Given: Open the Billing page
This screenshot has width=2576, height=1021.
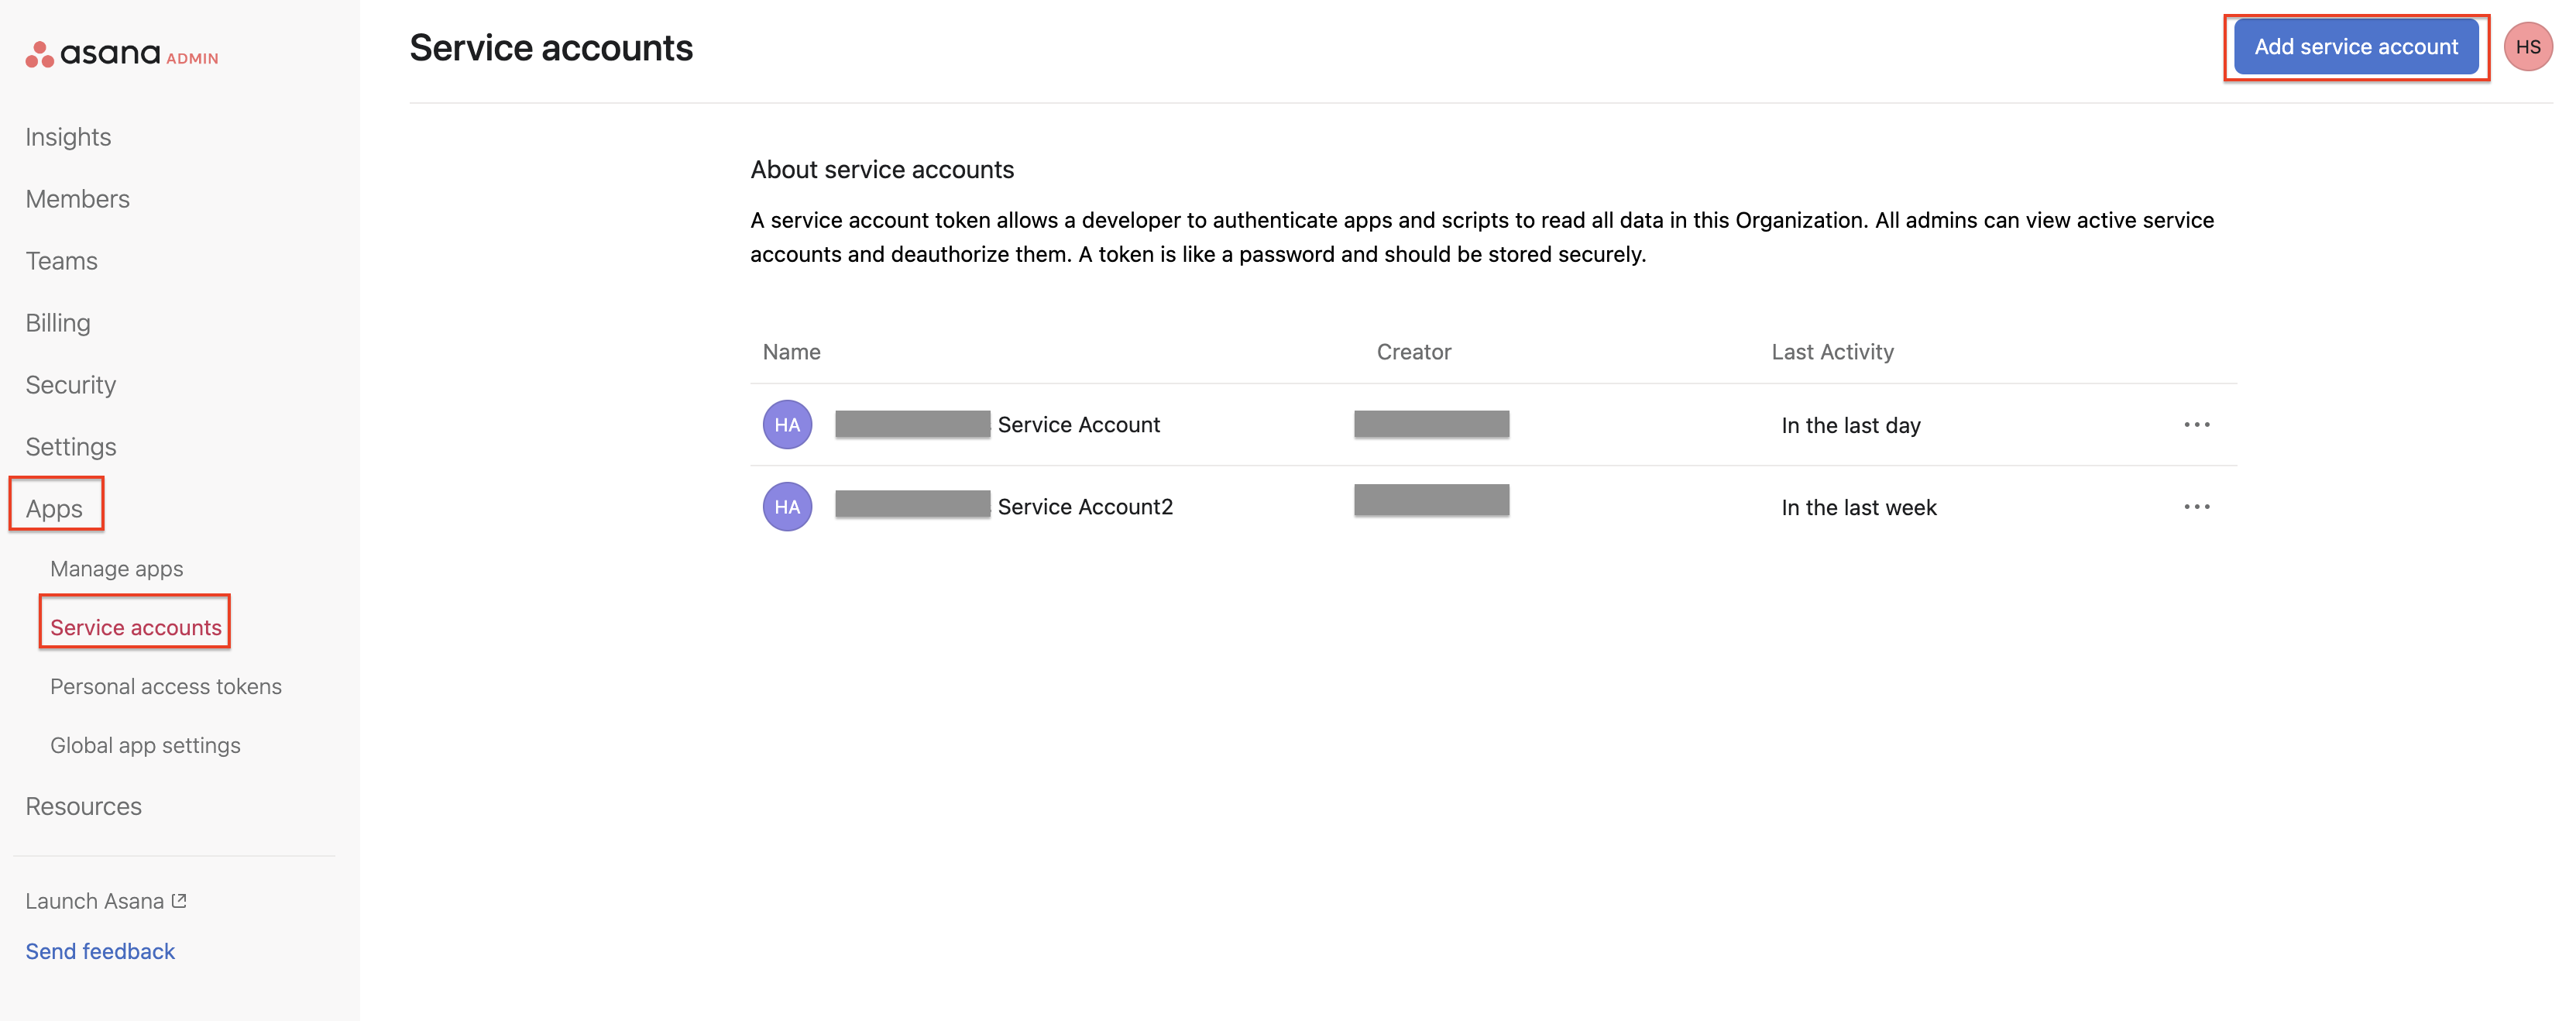Looking at the screenshot, I should (x=58, y=323).
